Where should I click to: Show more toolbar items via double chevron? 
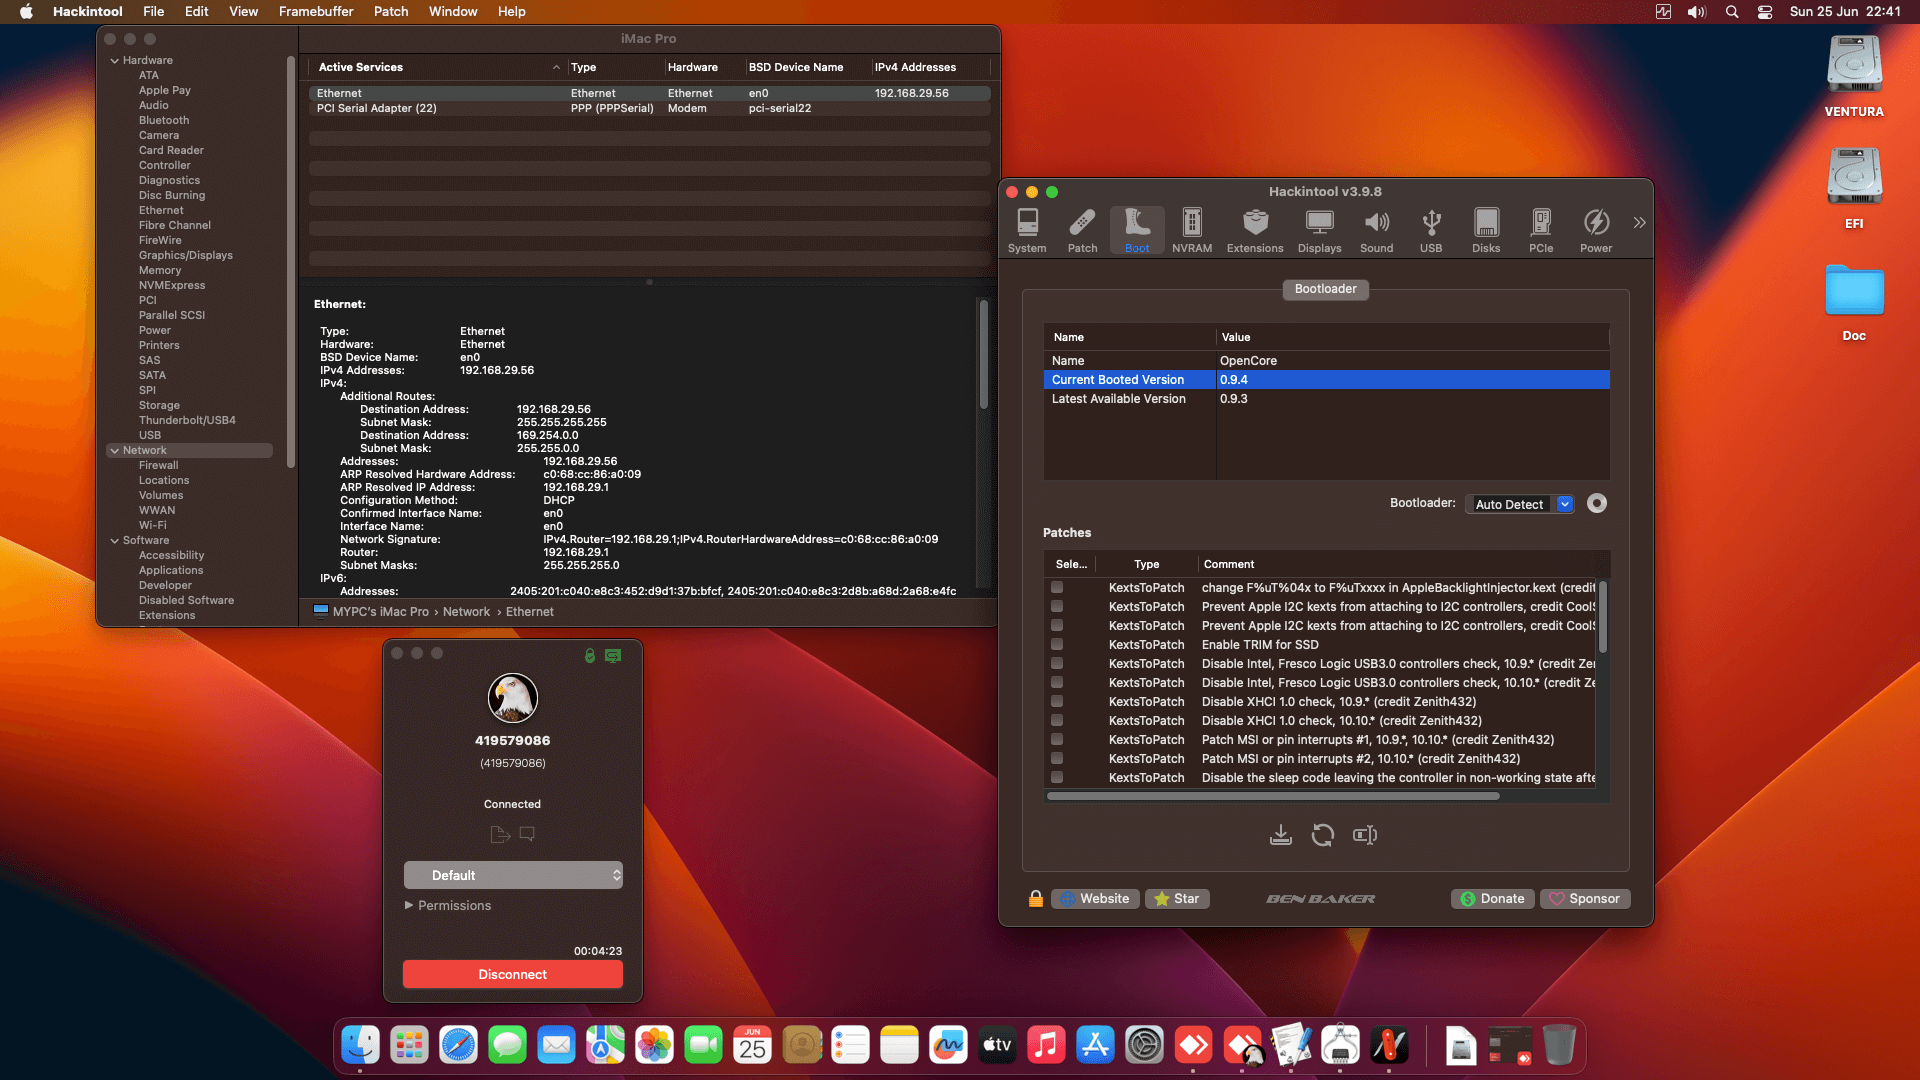pos(1639,223)
